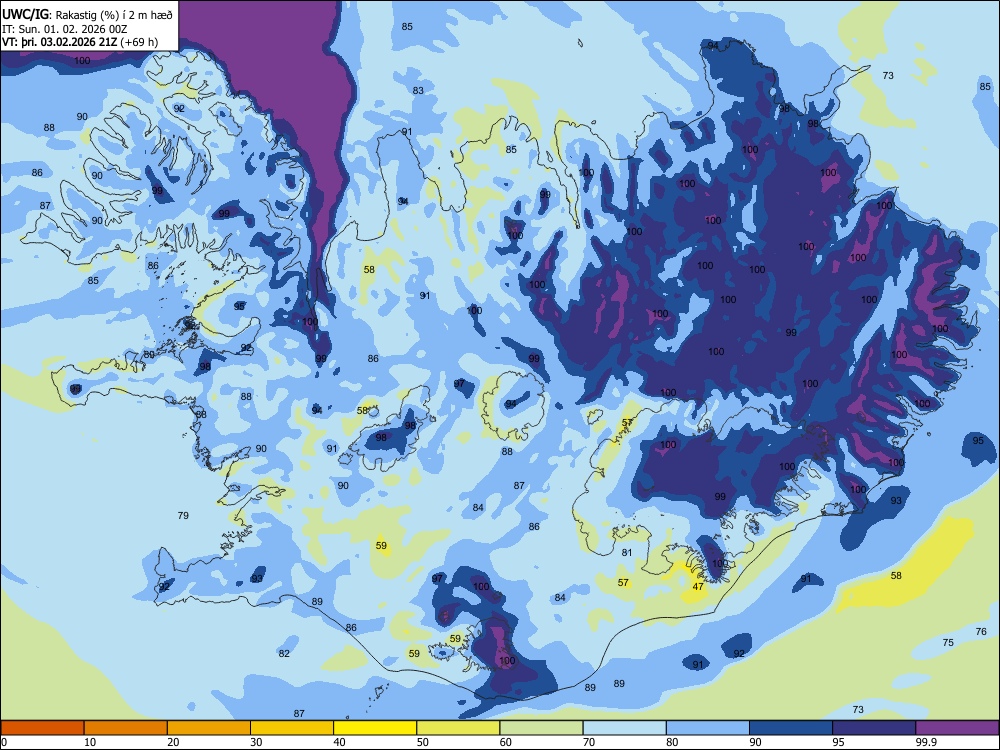Click the 'VT: þri. 03.02.2026 21Z (+69 h)' line
The height and width of the screenshot is (750, 1000).
[80, 43]
